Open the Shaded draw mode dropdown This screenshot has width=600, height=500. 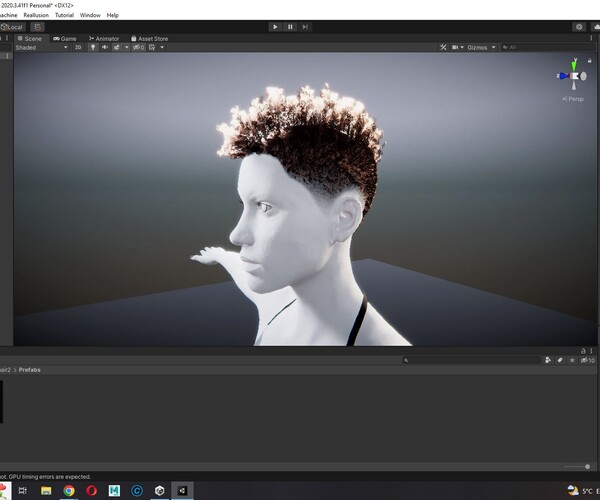(41, 47)
